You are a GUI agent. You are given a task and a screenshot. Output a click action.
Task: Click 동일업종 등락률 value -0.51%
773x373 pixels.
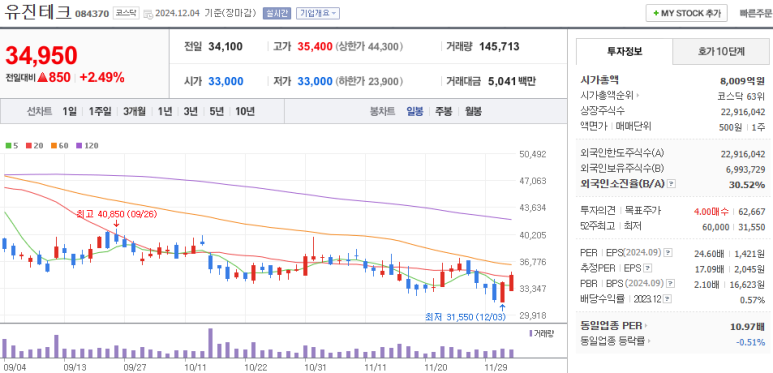750,341
